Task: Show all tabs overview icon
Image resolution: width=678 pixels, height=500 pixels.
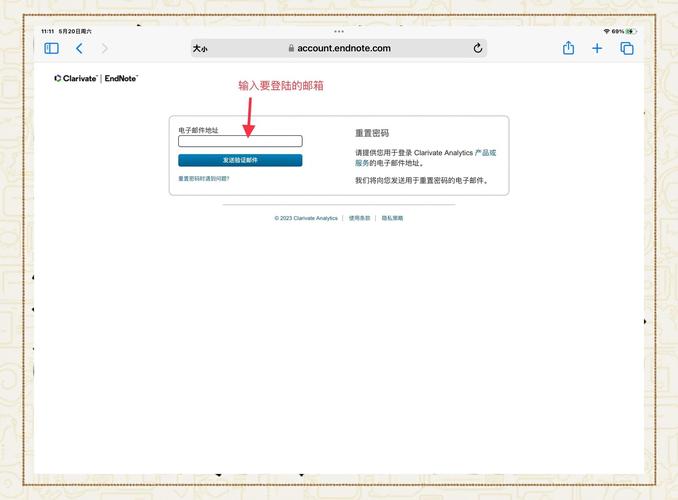Action: [x=627, y=48]
